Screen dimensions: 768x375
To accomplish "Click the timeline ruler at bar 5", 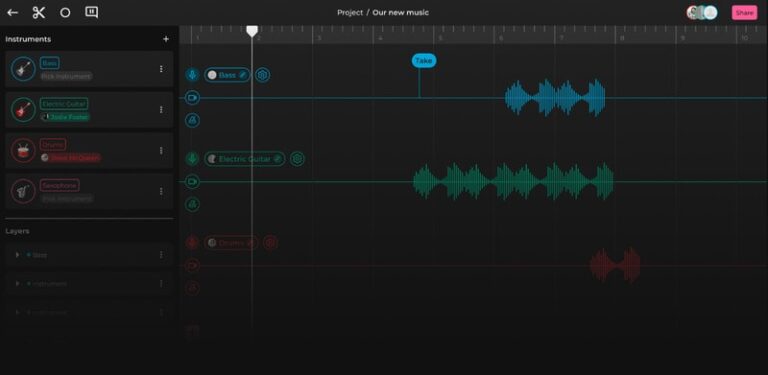I will pos(439,37).
